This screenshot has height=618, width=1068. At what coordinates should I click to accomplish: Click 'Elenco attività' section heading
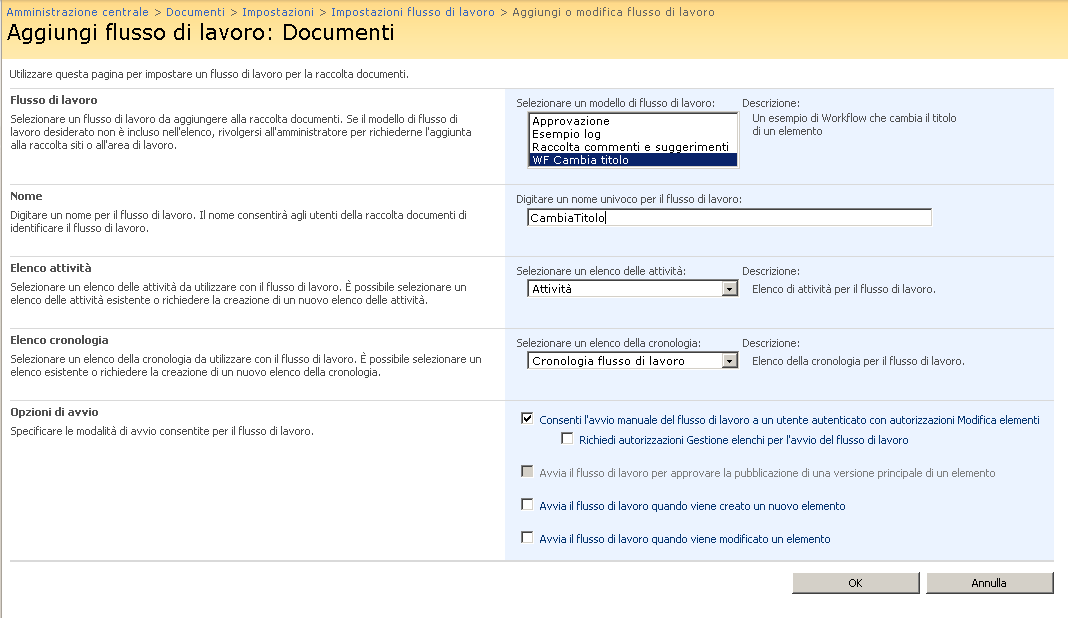50,268
